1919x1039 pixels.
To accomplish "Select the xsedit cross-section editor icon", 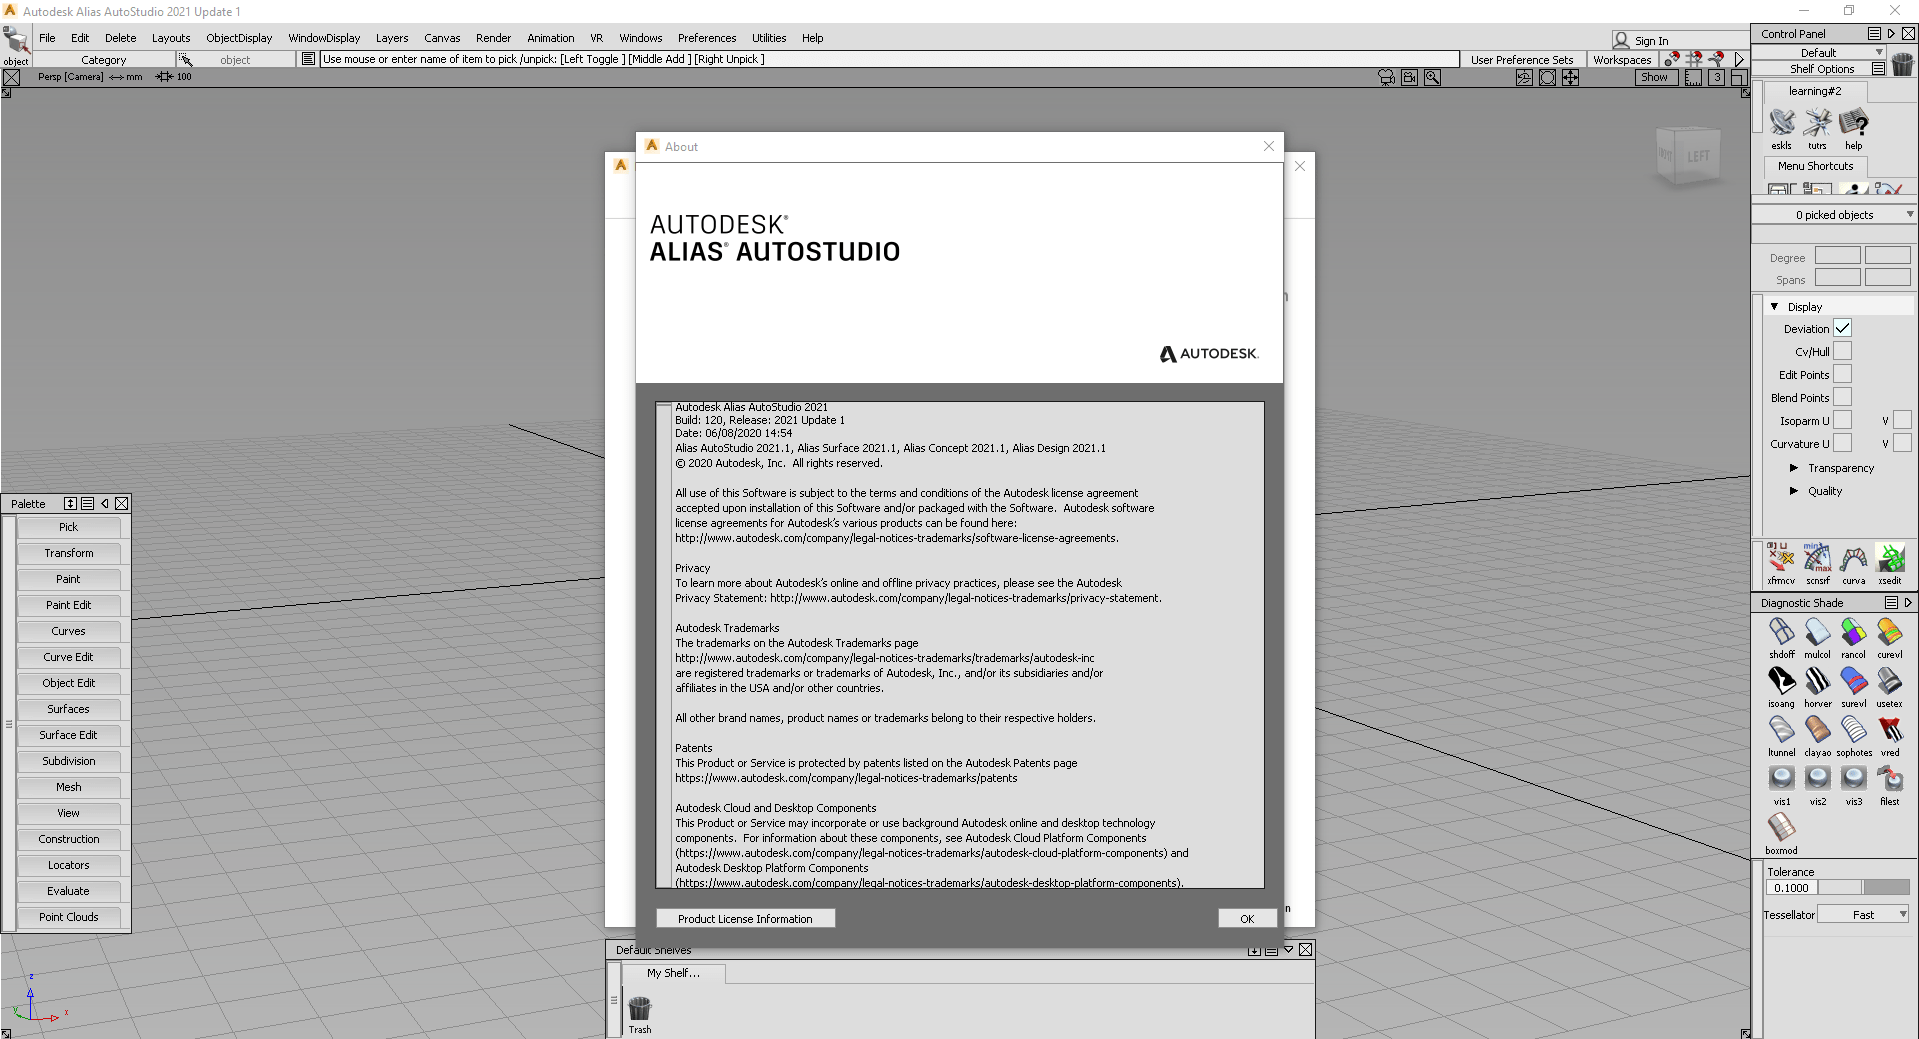I will click(1889, 558).
